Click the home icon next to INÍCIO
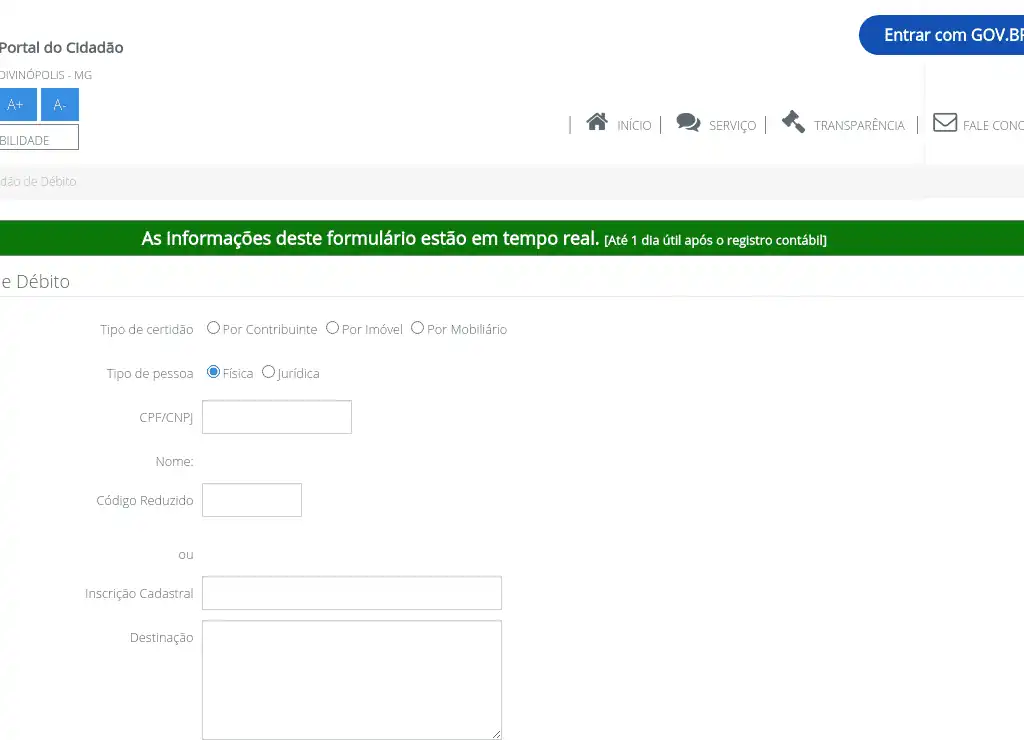1024x740 pixels. click(597, 122)
